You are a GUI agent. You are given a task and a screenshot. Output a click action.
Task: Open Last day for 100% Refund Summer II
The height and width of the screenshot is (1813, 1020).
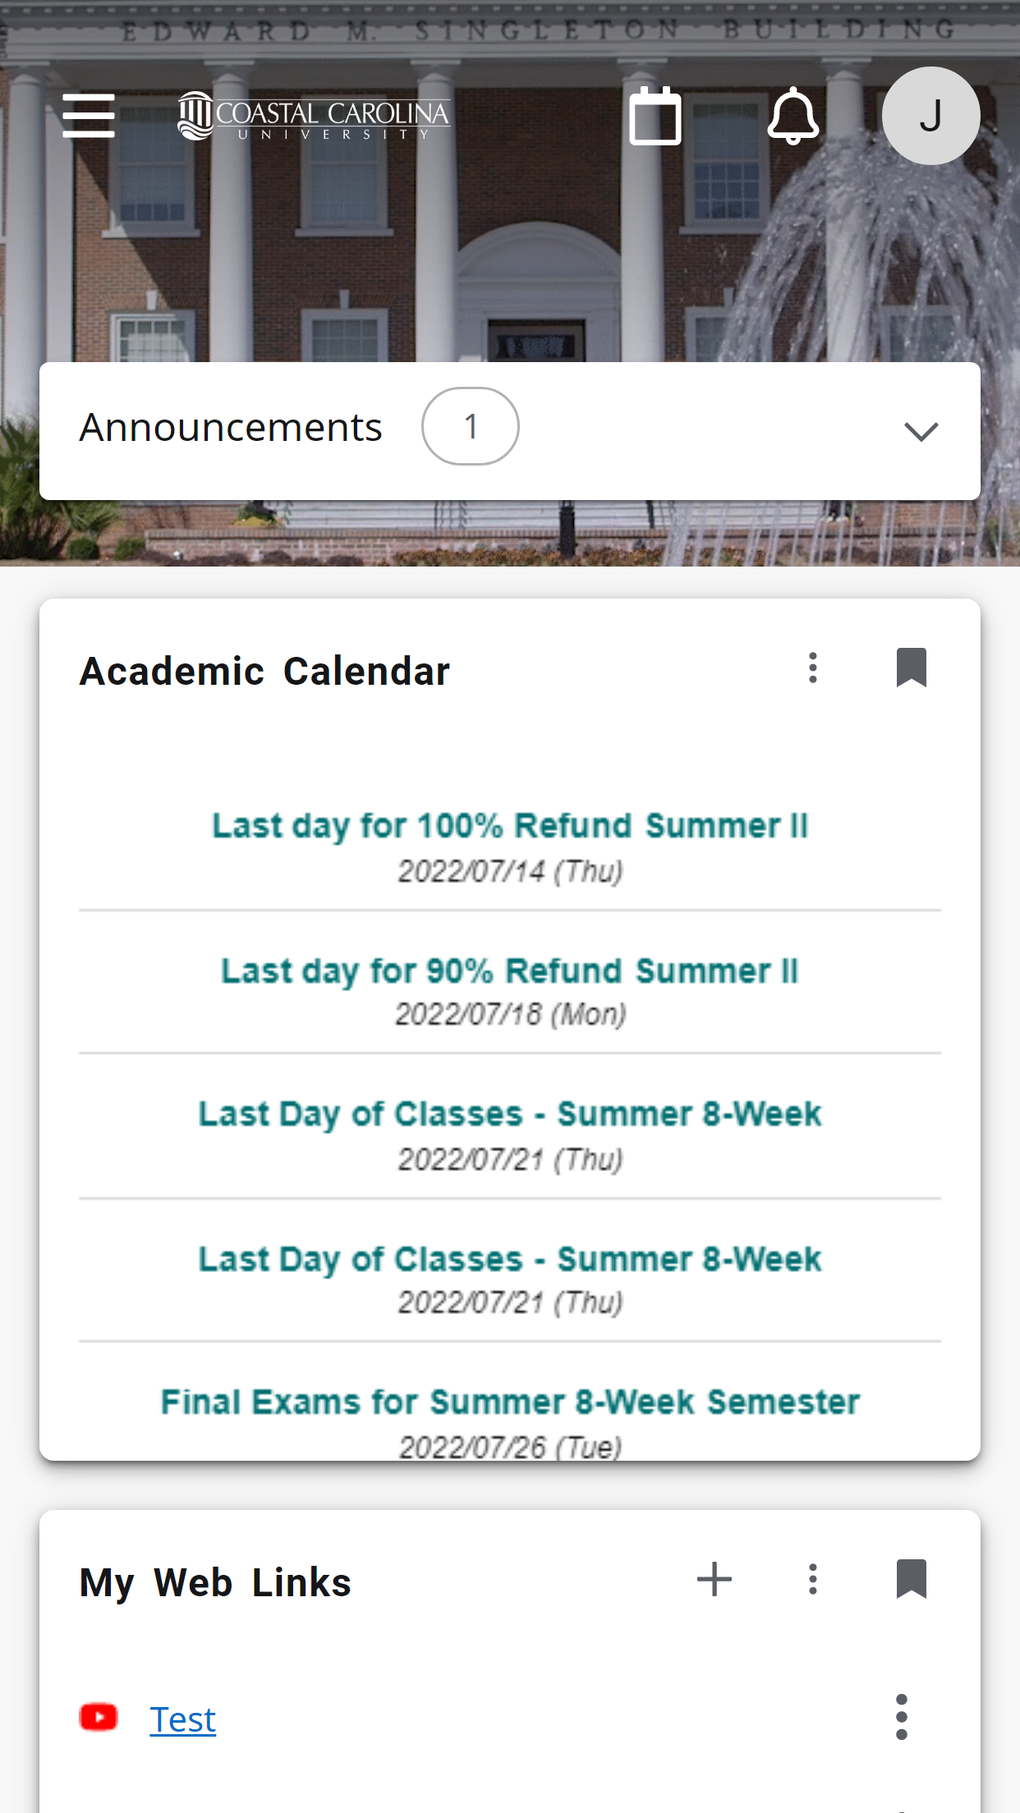(x=510, y=826)
